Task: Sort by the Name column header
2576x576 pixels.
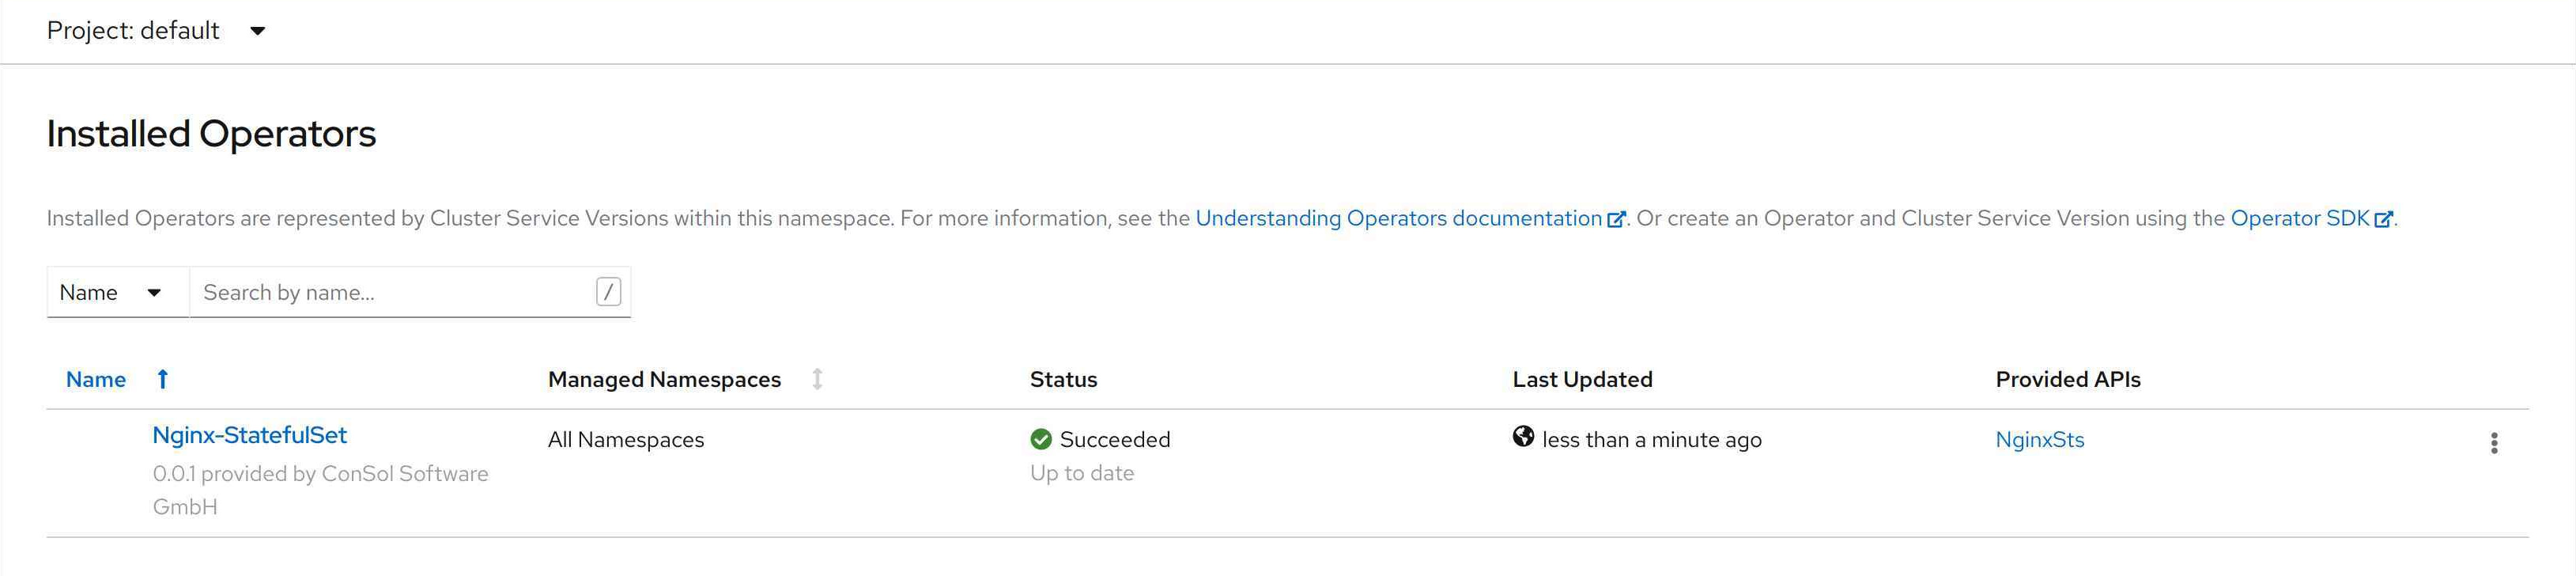Action: click(x=96, y=380)
